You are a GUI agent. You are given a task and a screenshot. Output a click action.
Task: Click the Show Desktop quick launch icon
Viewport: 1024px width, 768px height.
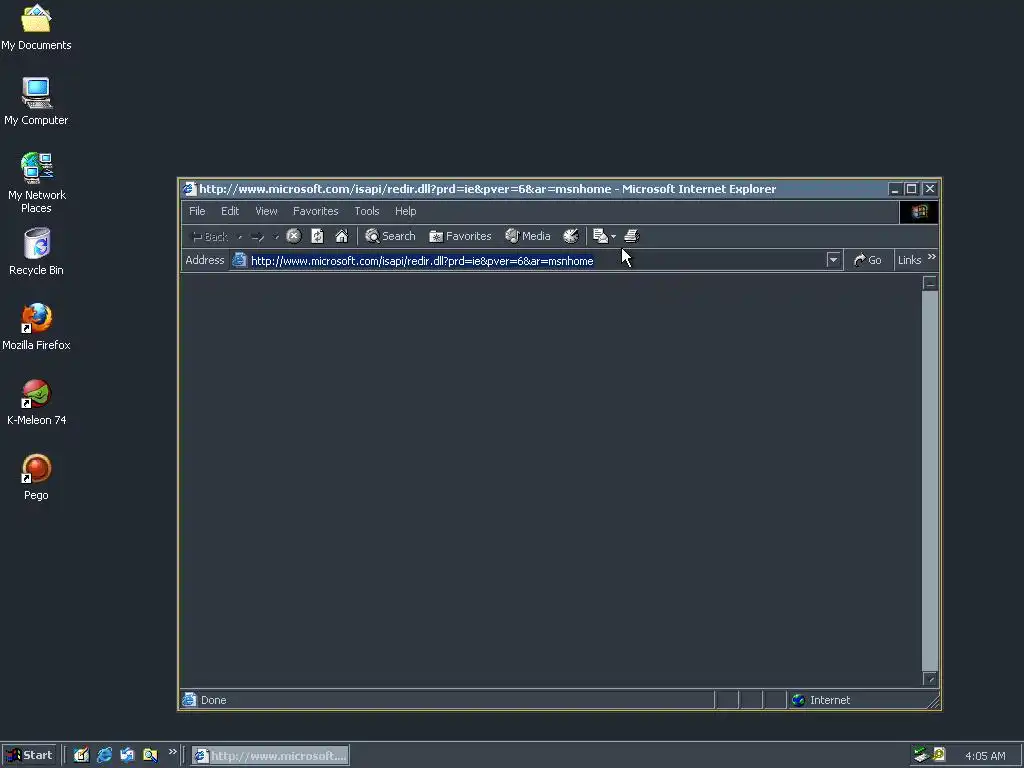click(x=81, y=755)
